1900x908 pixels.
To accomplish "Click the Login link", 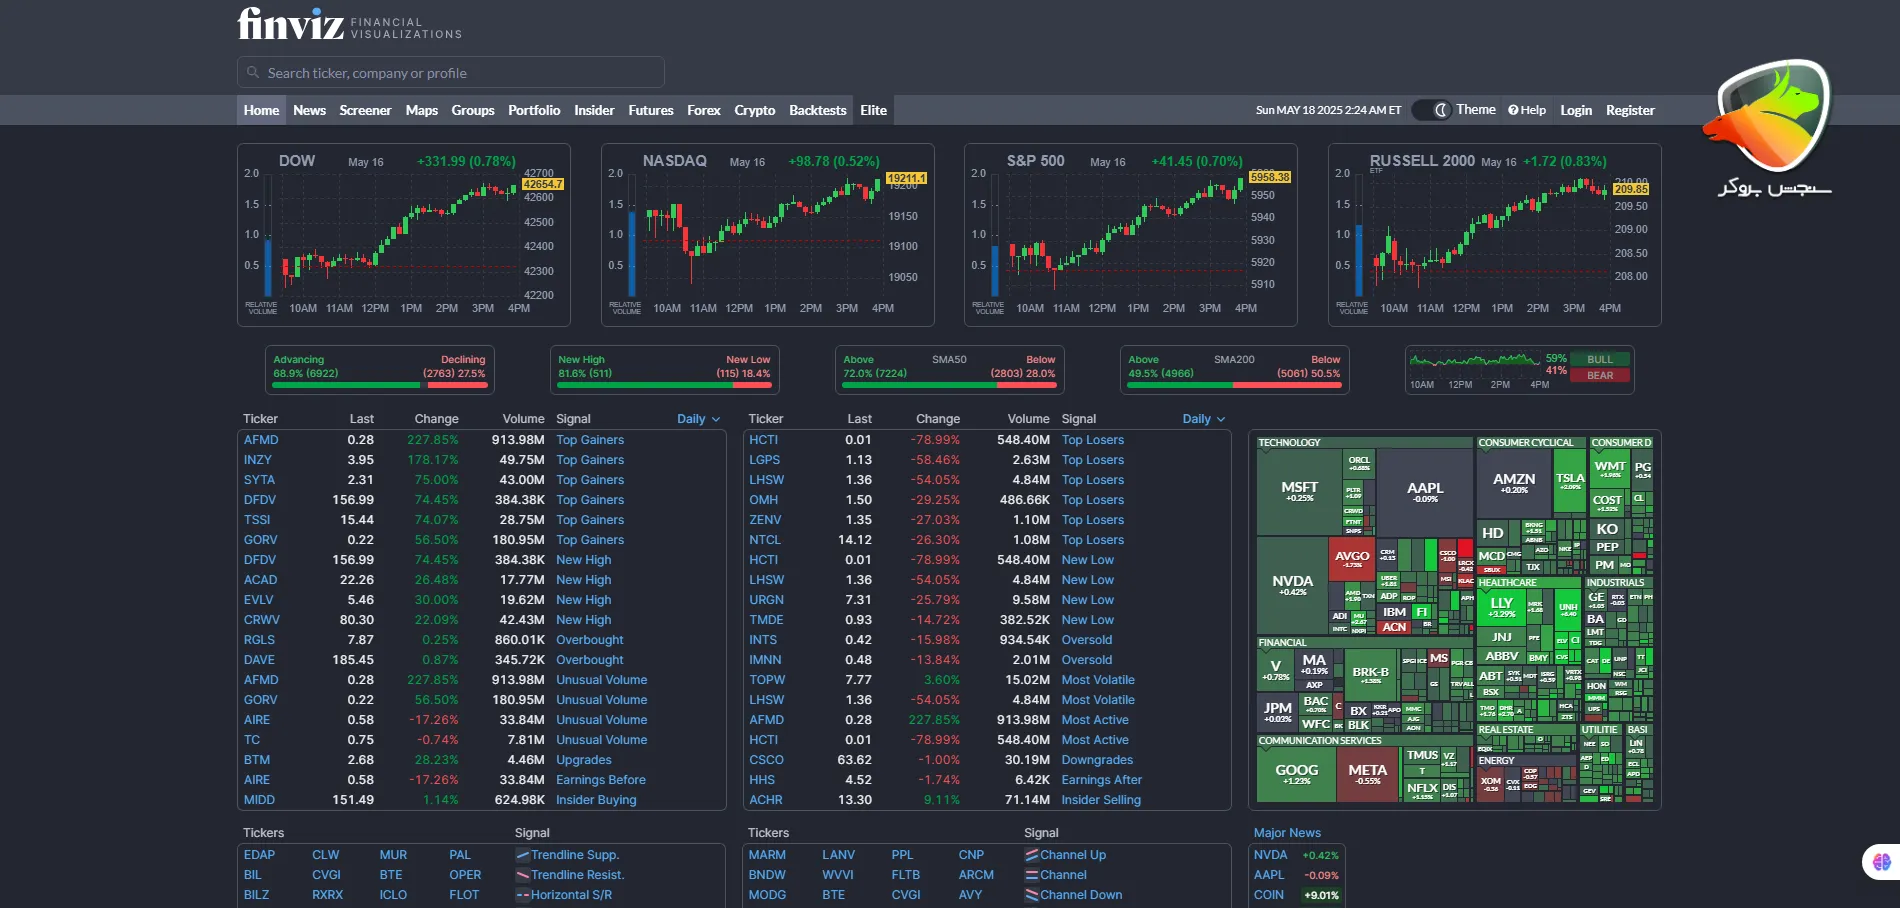I will 1575,110.
